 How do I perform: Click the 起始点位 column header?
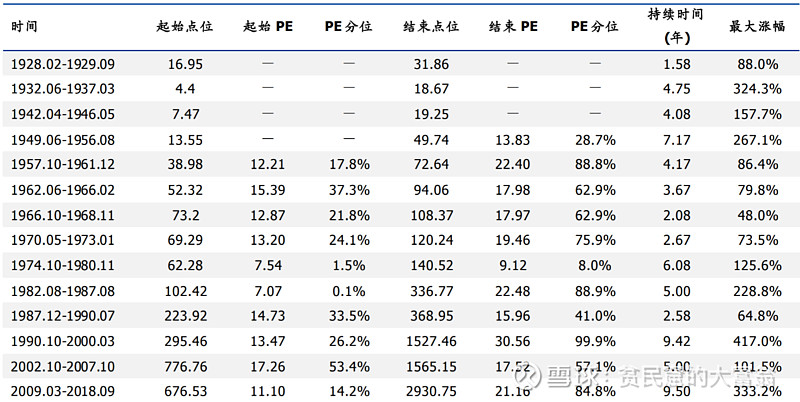185,26
